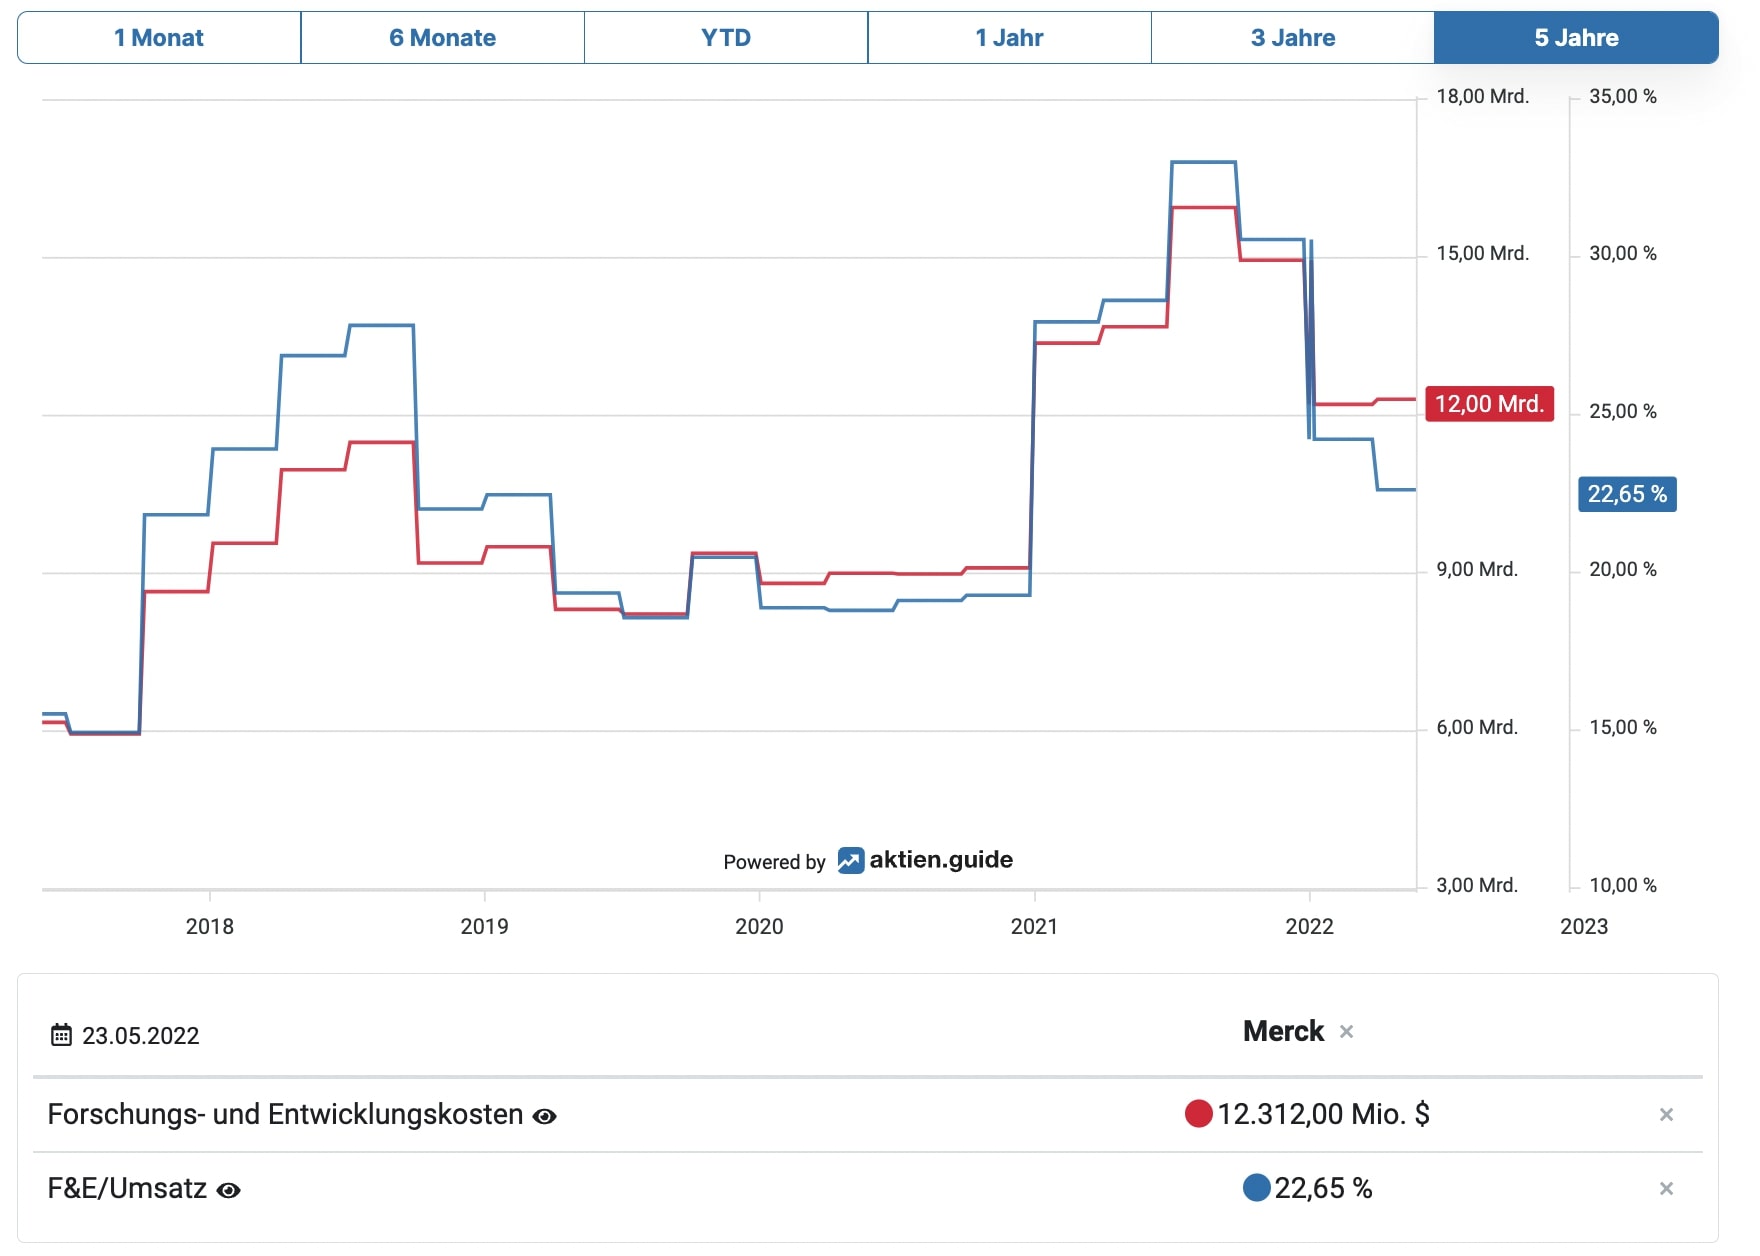The height and width of the screenshot is (1256, 1760).
Task: Click the 15,00 Mrd. axis label
Action: click(x=1482, y=254)
